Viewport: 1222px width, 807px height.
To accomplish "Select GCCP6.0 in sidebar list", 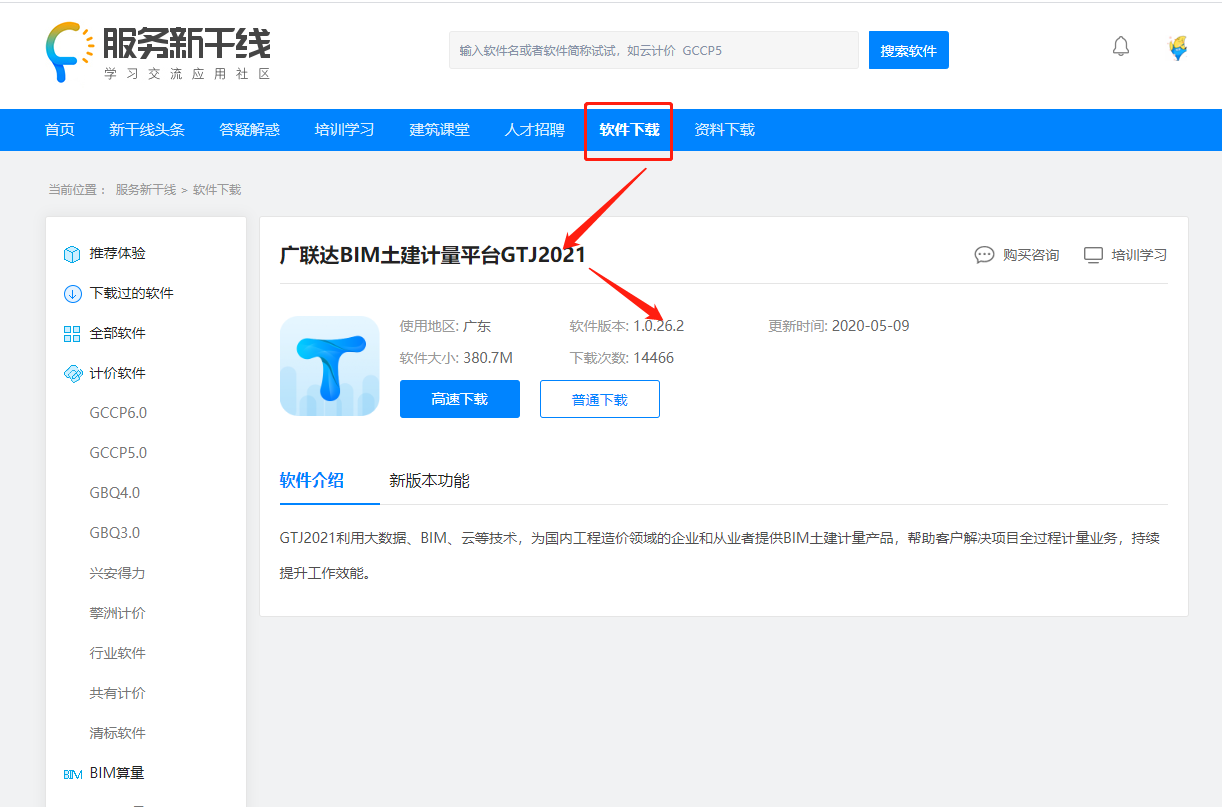I will click(x=118, y=413).
